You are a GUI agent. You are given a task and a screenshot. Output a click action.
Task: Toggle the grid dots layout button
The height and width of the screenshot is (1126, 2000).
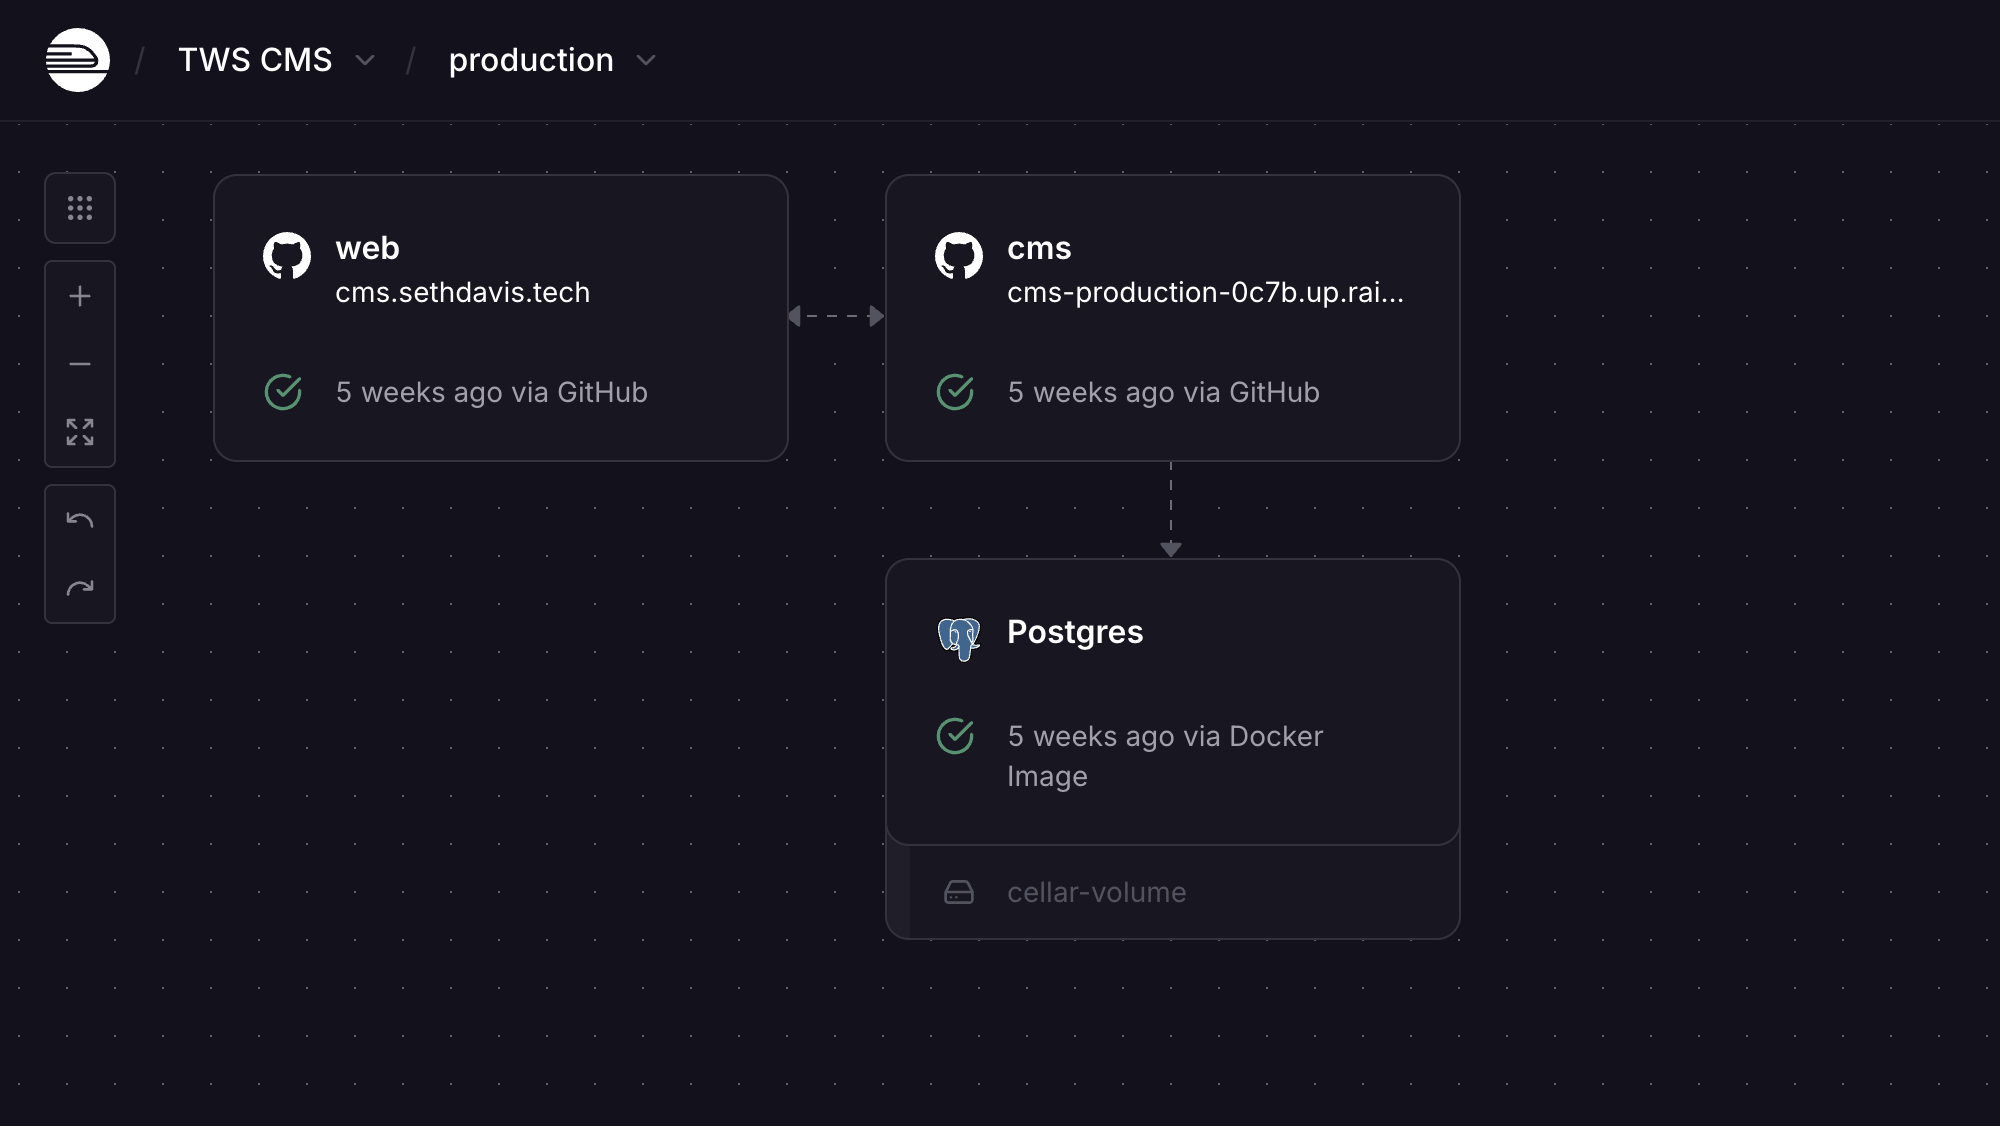pos(80,208)
